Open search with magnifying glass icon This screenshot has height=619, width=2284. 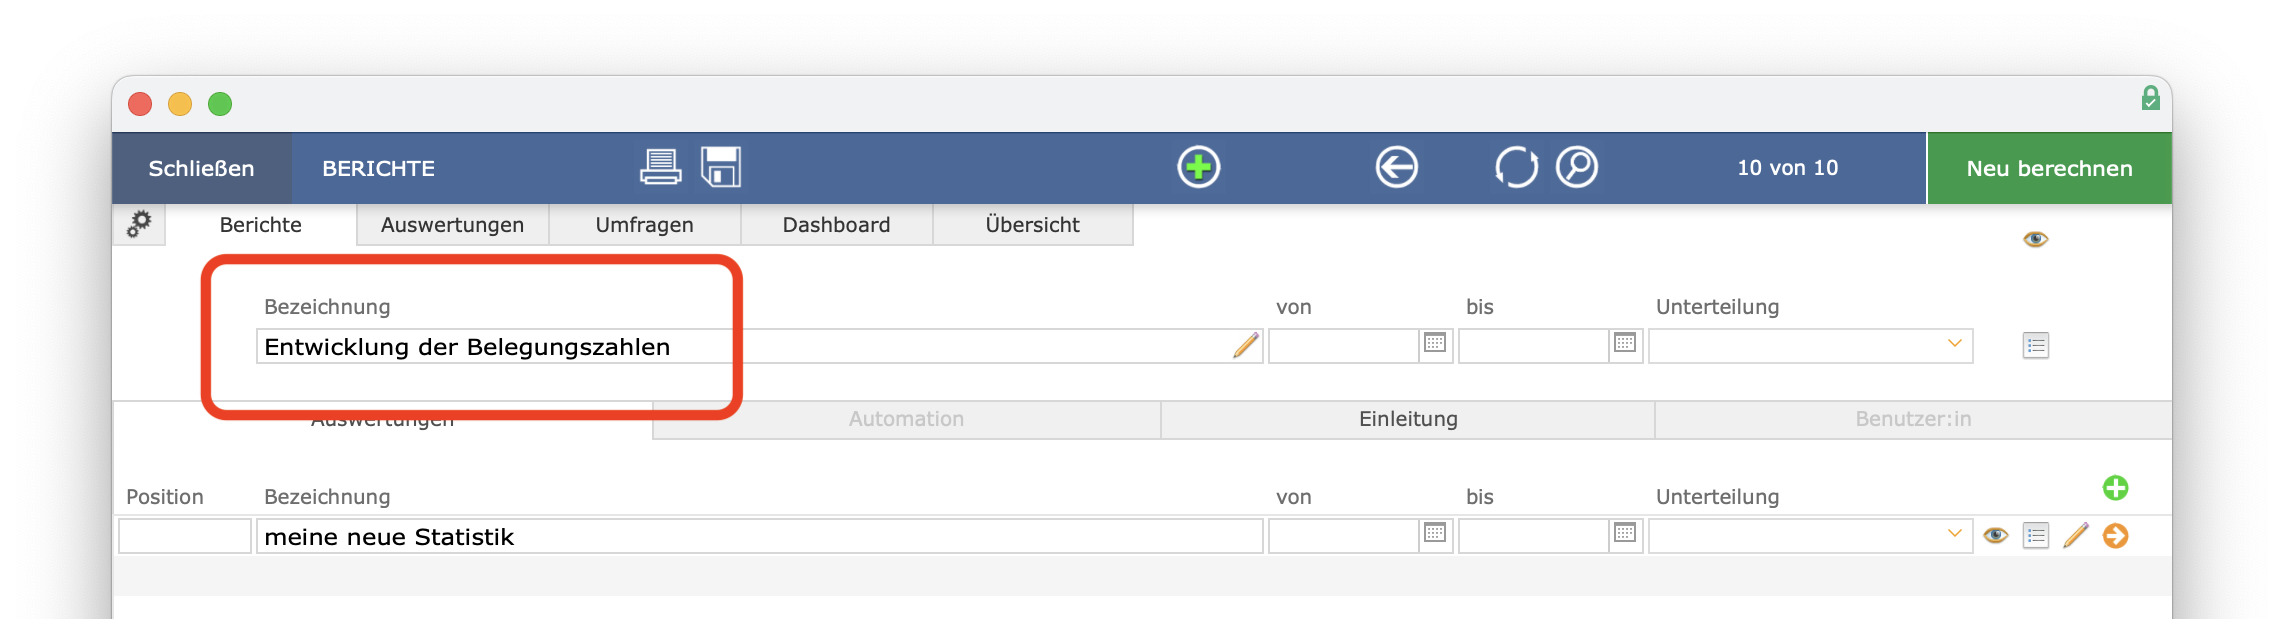pyautogui.click(x=1577, y=167)
